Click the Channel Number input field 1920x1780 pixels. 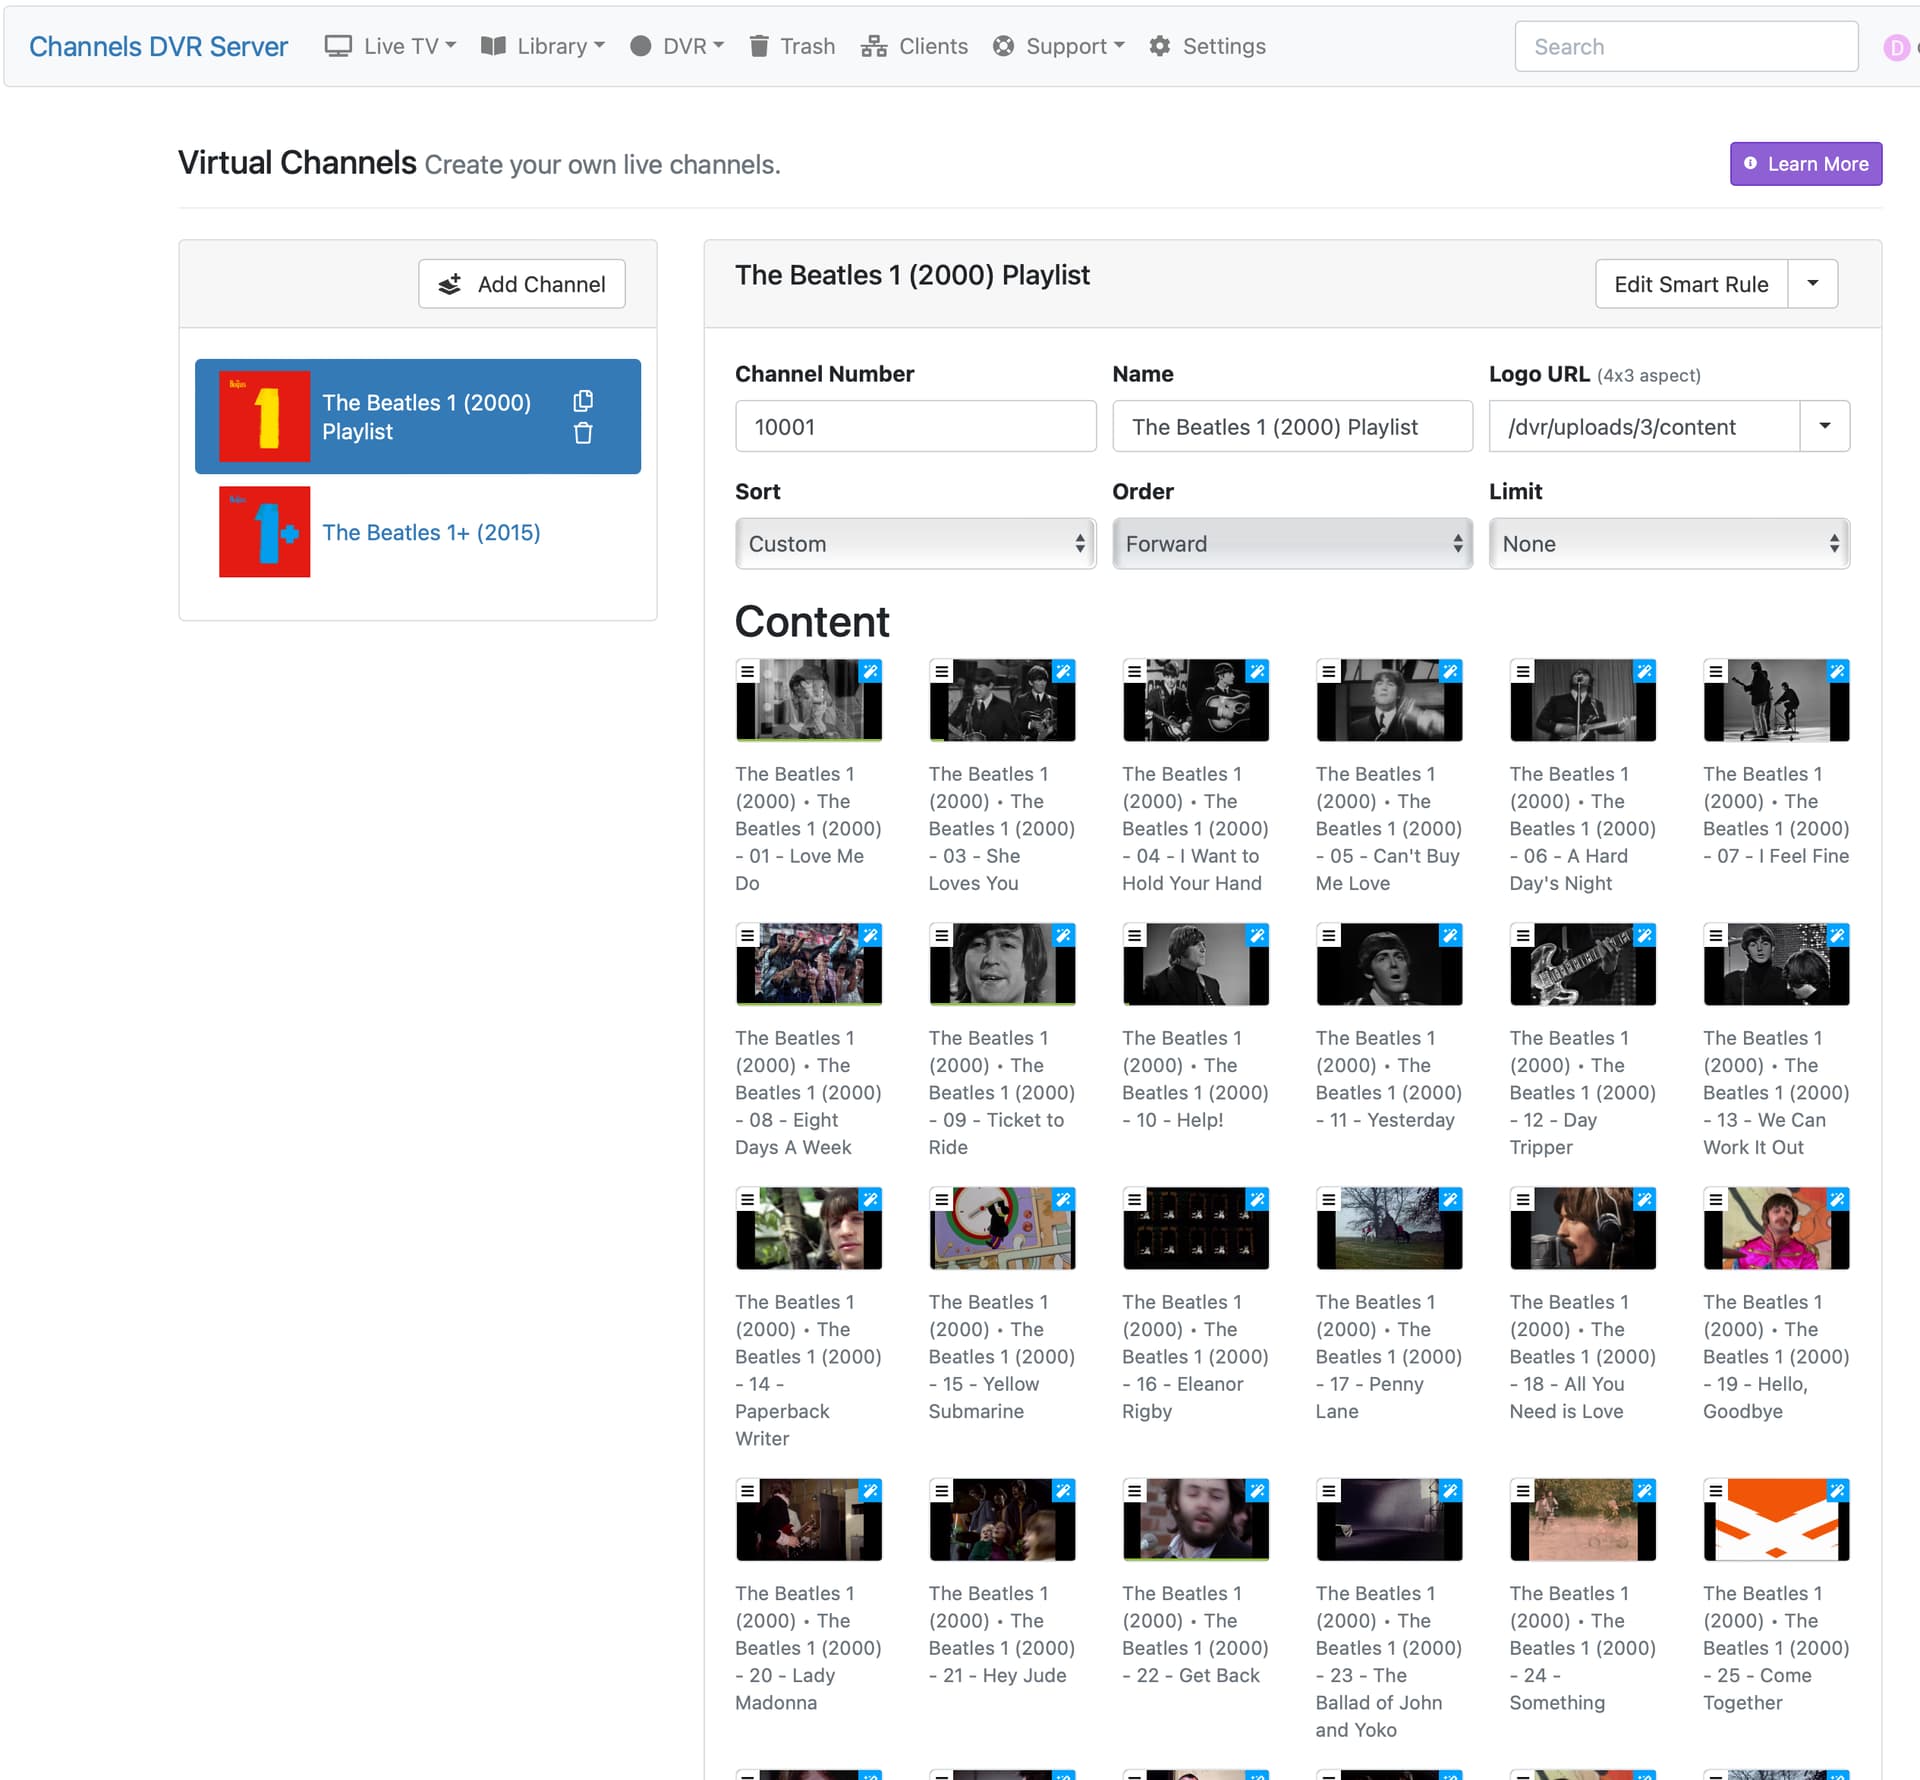pos(915,427)
